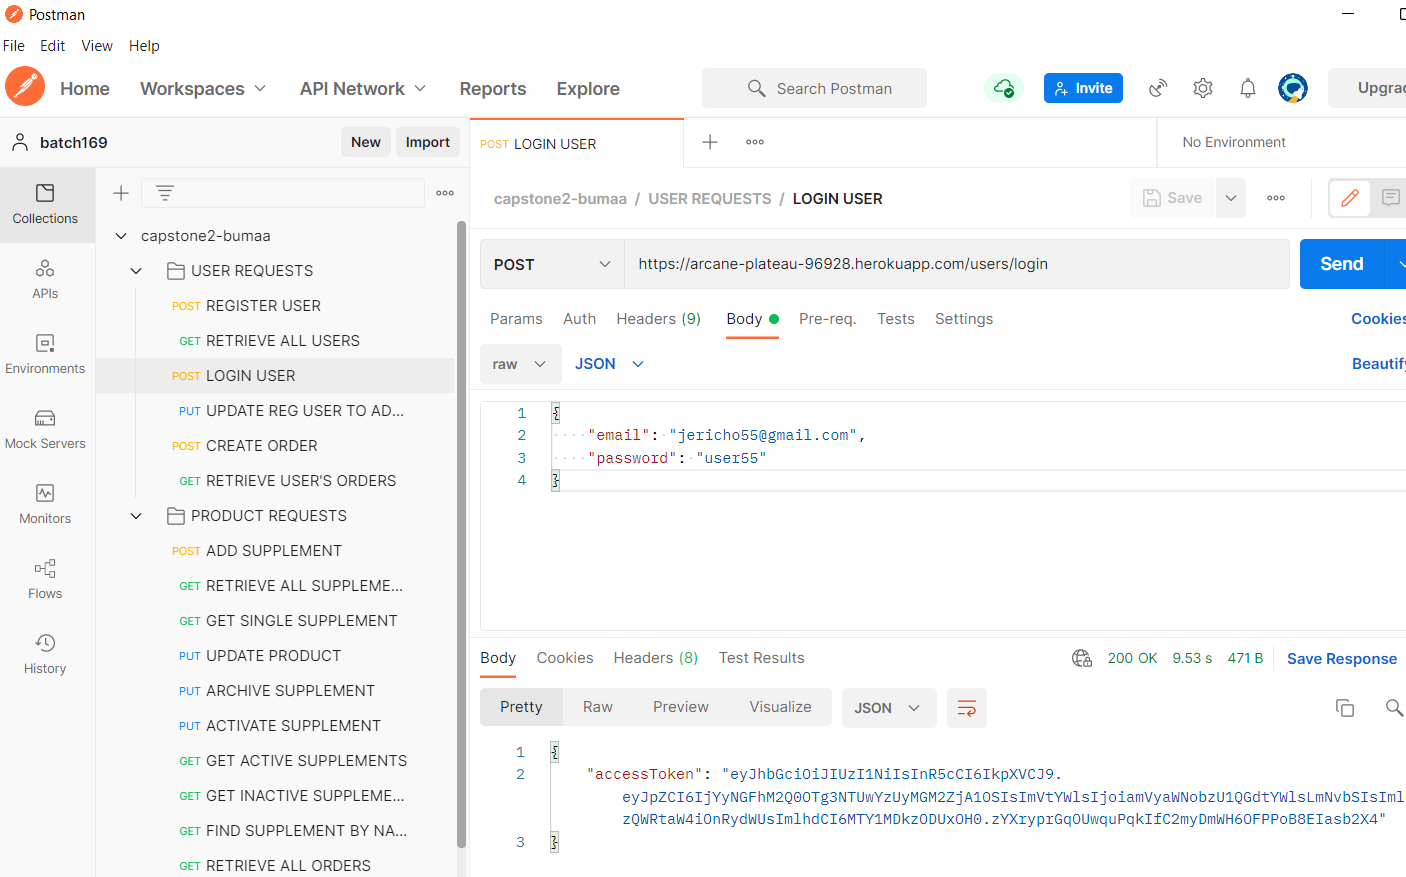This screenshot has width=1406, height=877.
Task: Open the comments icon next to pencil
Action: 1390,198
